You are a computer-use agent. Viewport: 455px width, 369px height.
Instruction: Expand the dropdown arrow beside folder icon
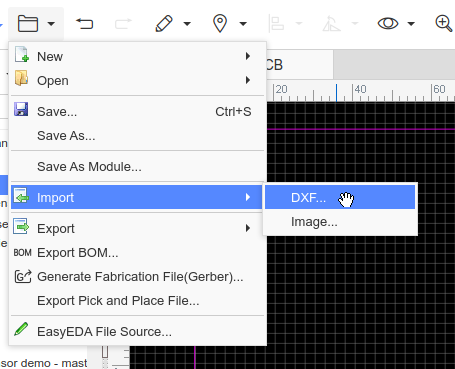[51, 24]
